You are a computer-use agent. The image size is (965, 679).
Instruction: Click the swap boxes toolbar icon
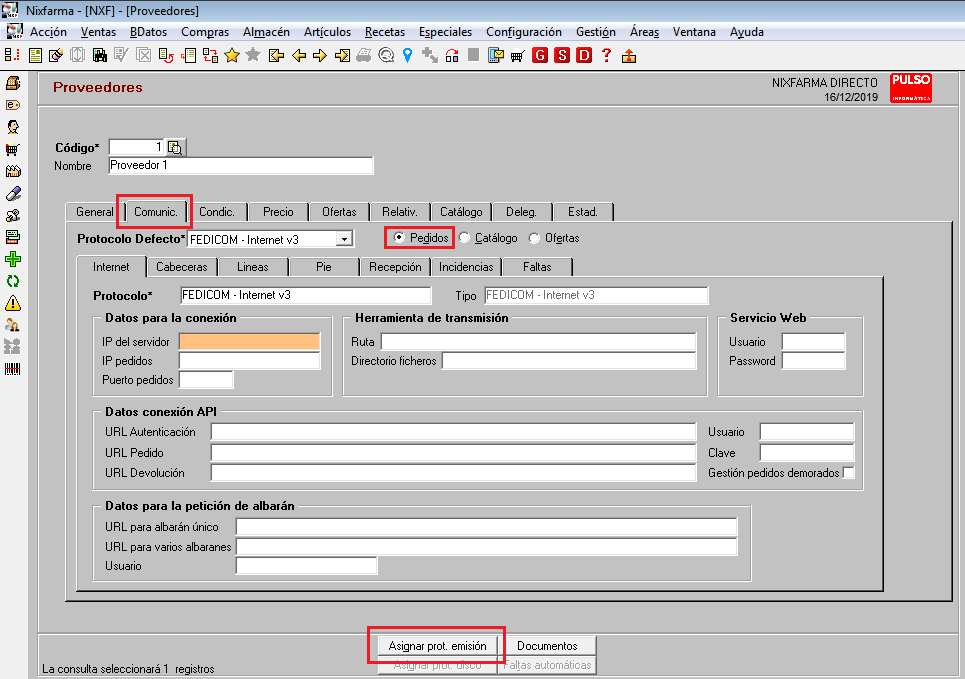pyautogui.click(x=210, y=55)
